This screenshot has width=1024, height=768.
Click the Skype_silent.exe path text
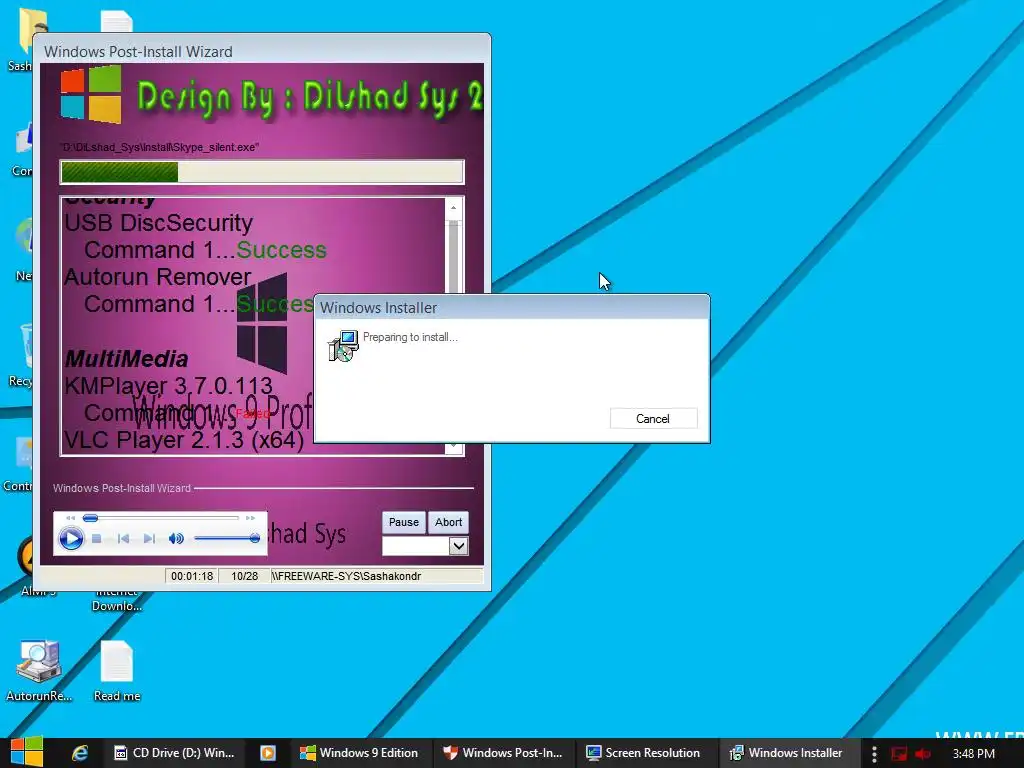(x=159, y=148)
